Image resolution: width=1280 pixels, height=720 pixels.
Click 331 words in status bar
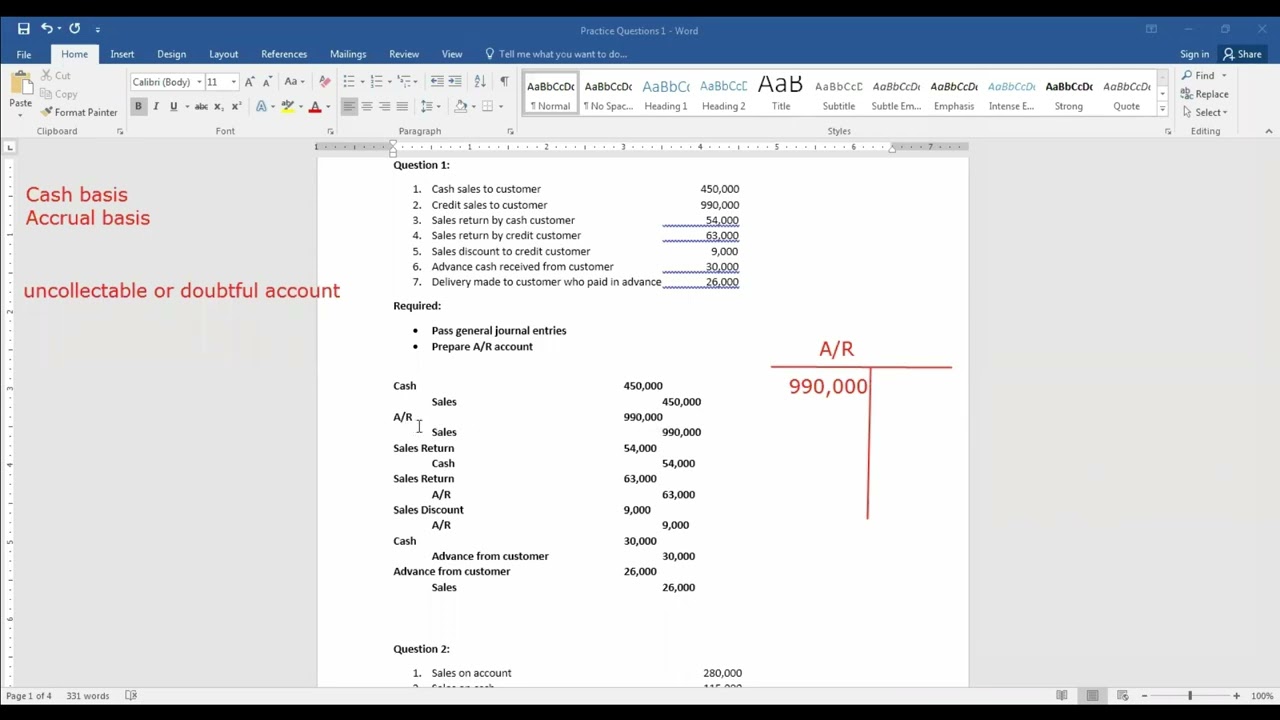click(x=88, y=696)
